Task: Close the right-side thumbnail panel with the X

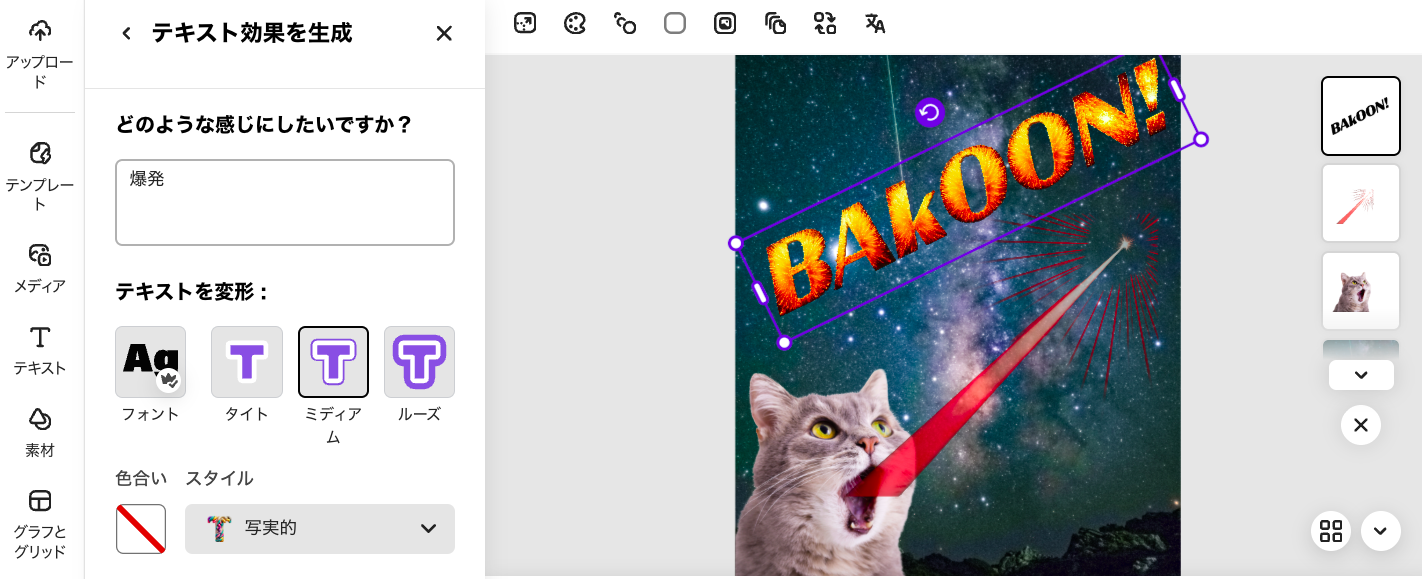Action: tap(1360, 425)
